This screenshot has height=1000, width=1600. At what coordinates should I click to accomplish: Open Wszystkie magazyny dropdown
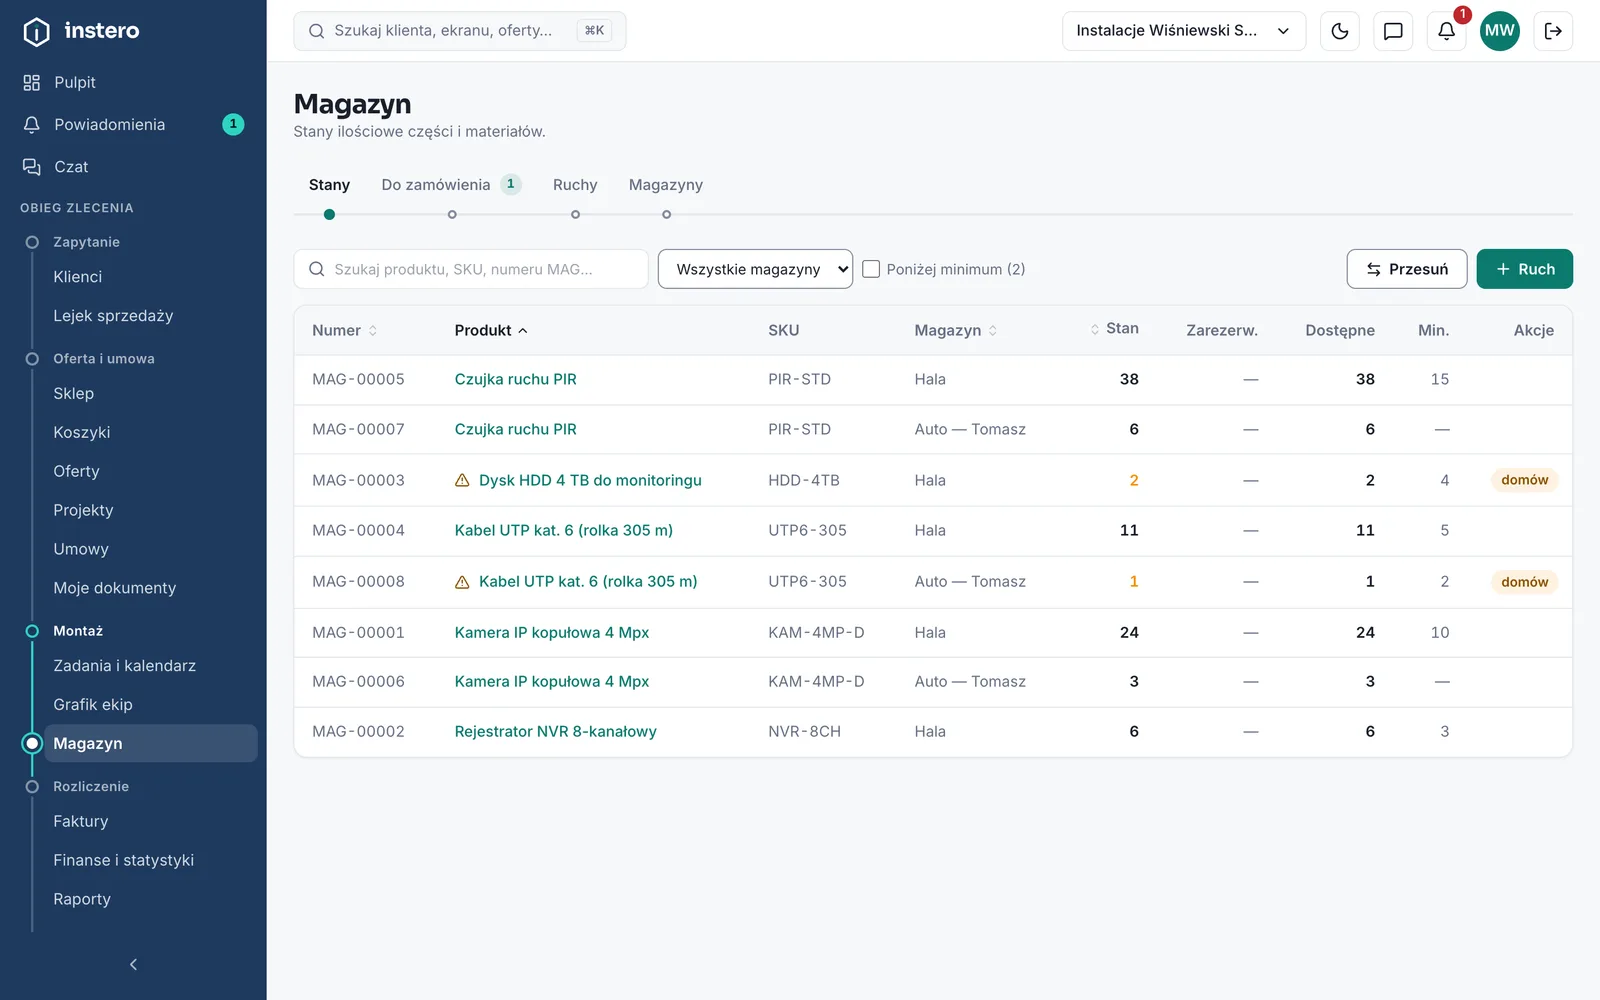click(x=755, y=269)
